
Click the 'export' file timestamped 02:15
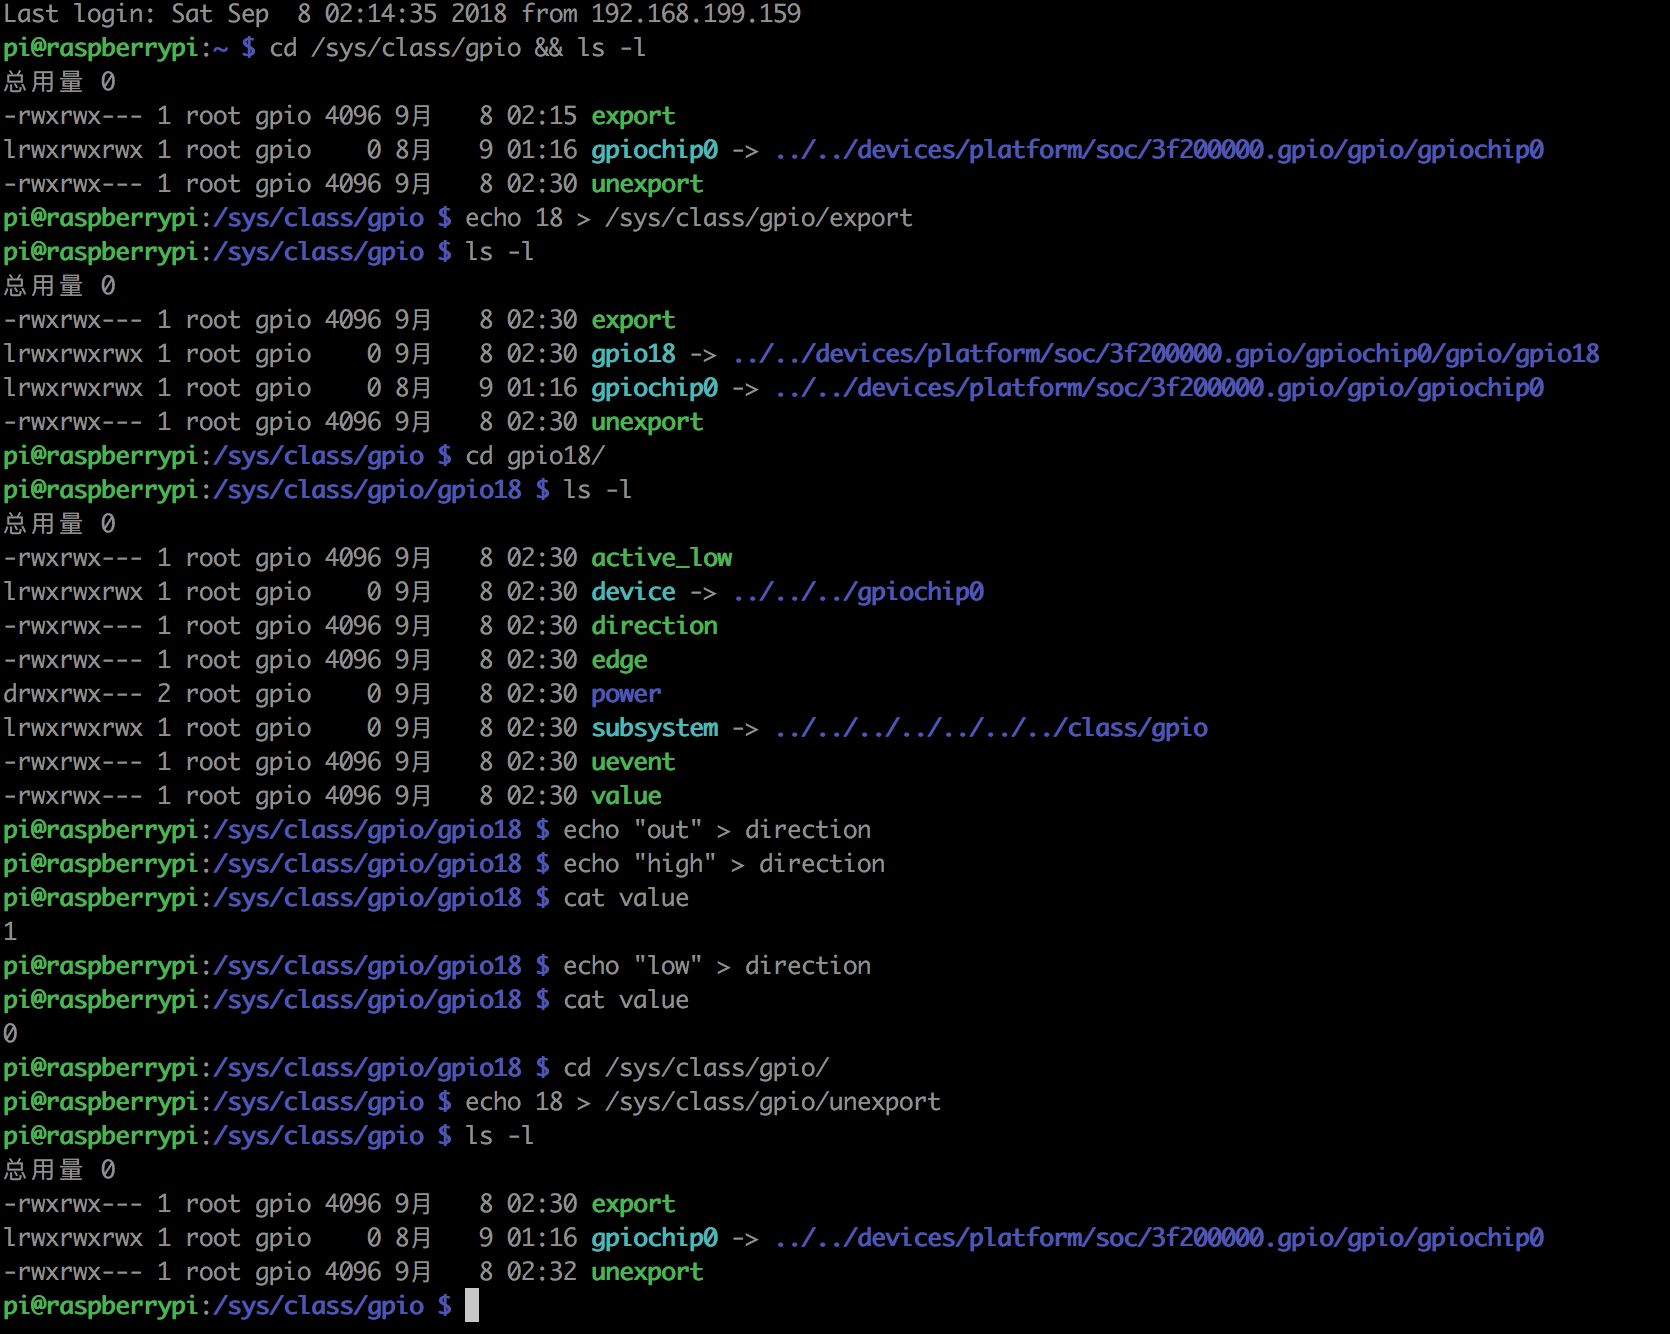[x=633, y=116]
